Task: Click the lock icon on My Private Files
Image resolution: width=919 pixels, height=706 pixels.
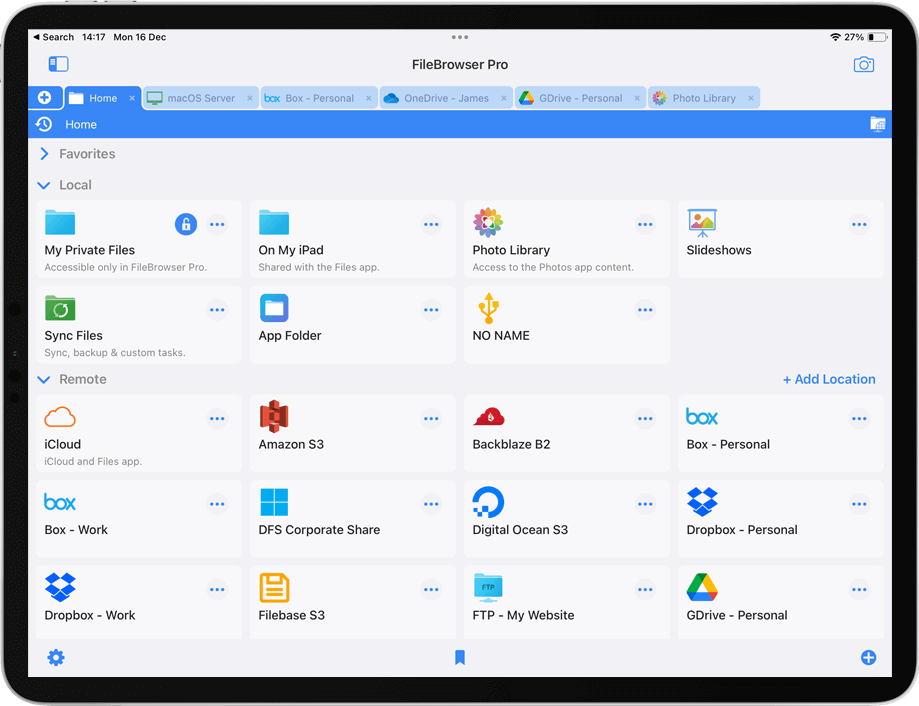Action: pyautogui.click(x=186, y=224)
